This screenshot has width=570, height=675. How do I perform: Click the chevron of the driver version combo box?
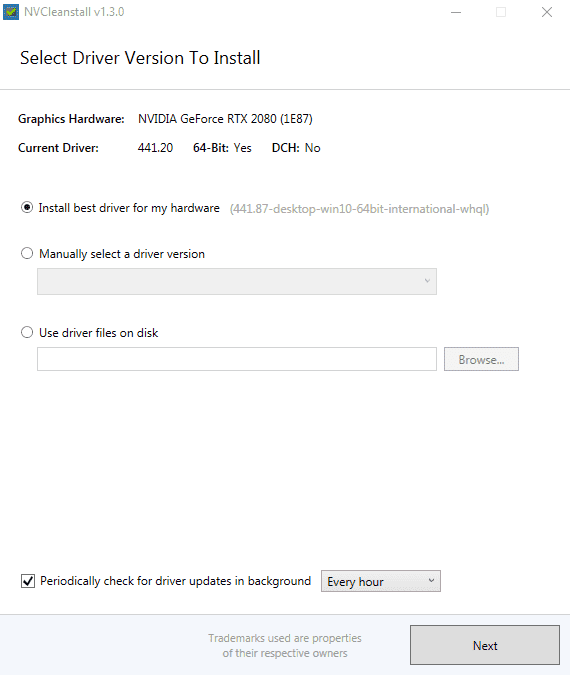pyautogui.click(x=427, y=281)
